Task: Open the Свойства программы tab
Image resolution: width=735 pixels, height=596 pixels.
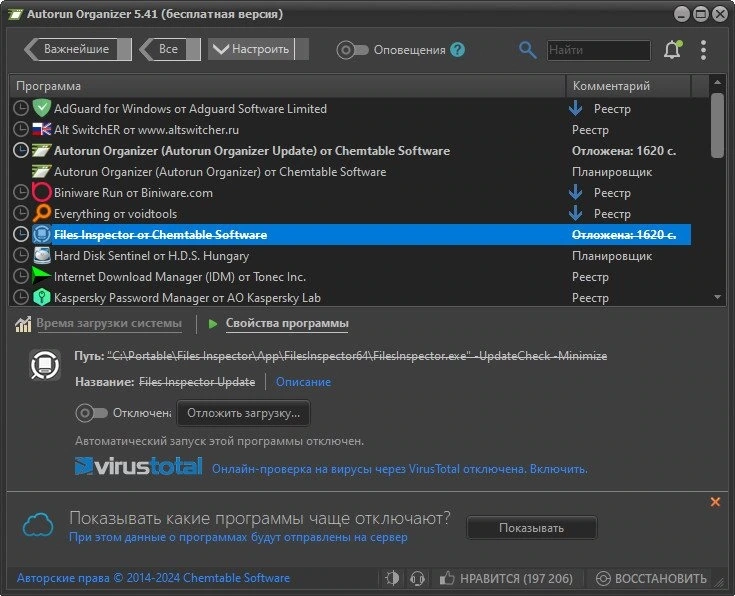Action: [287, 323]
